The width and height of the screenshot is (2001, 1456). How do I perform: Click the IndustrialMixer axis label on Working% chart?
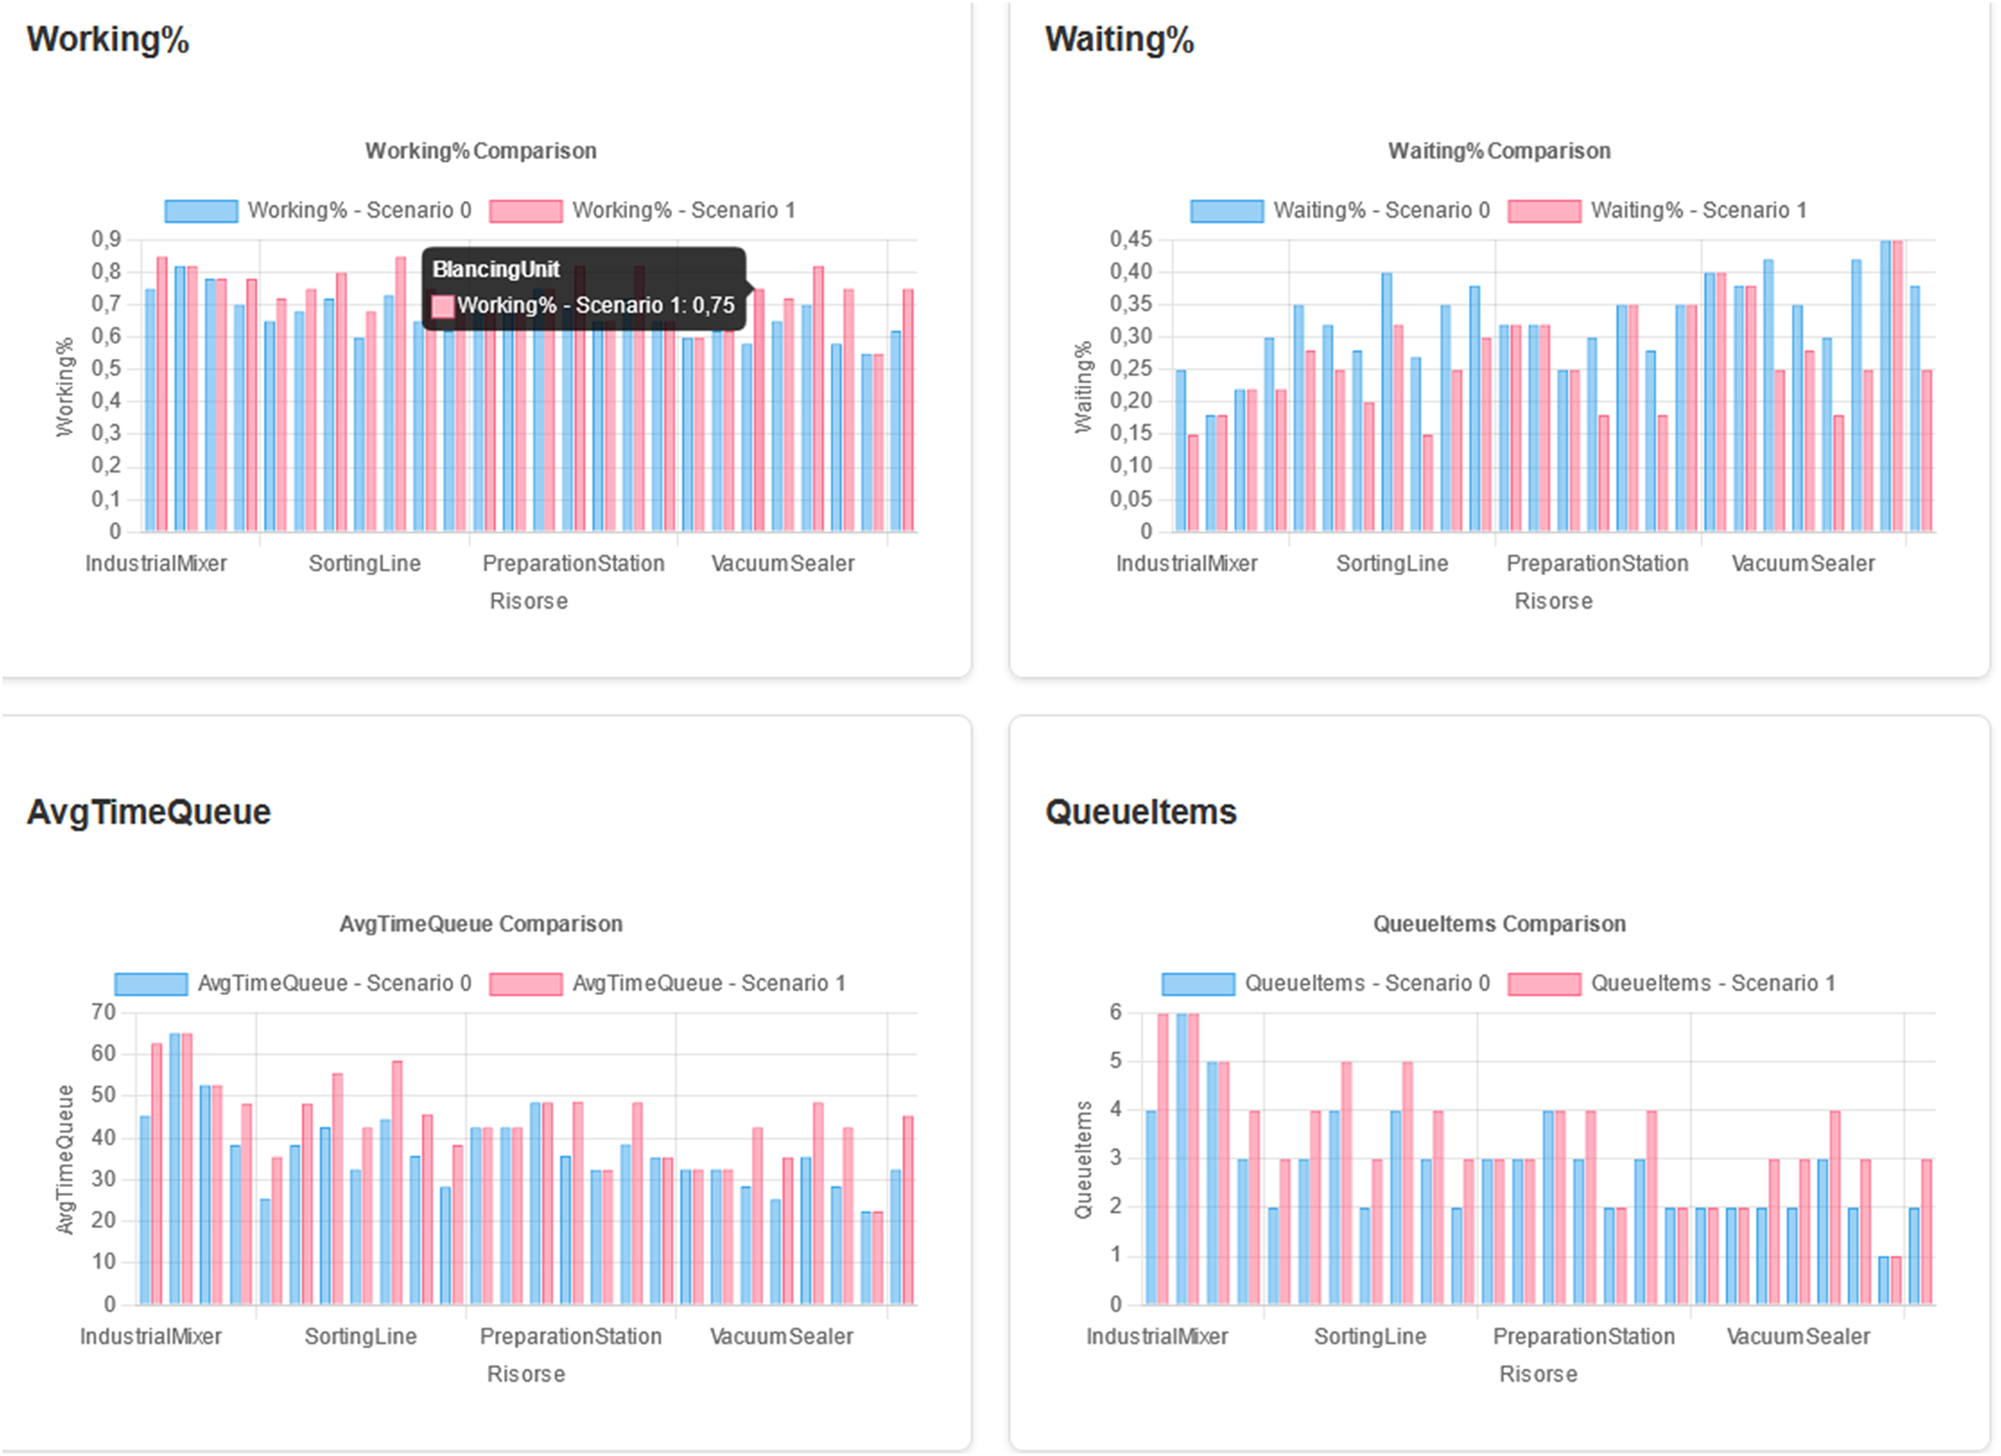(x=158, y=563)
